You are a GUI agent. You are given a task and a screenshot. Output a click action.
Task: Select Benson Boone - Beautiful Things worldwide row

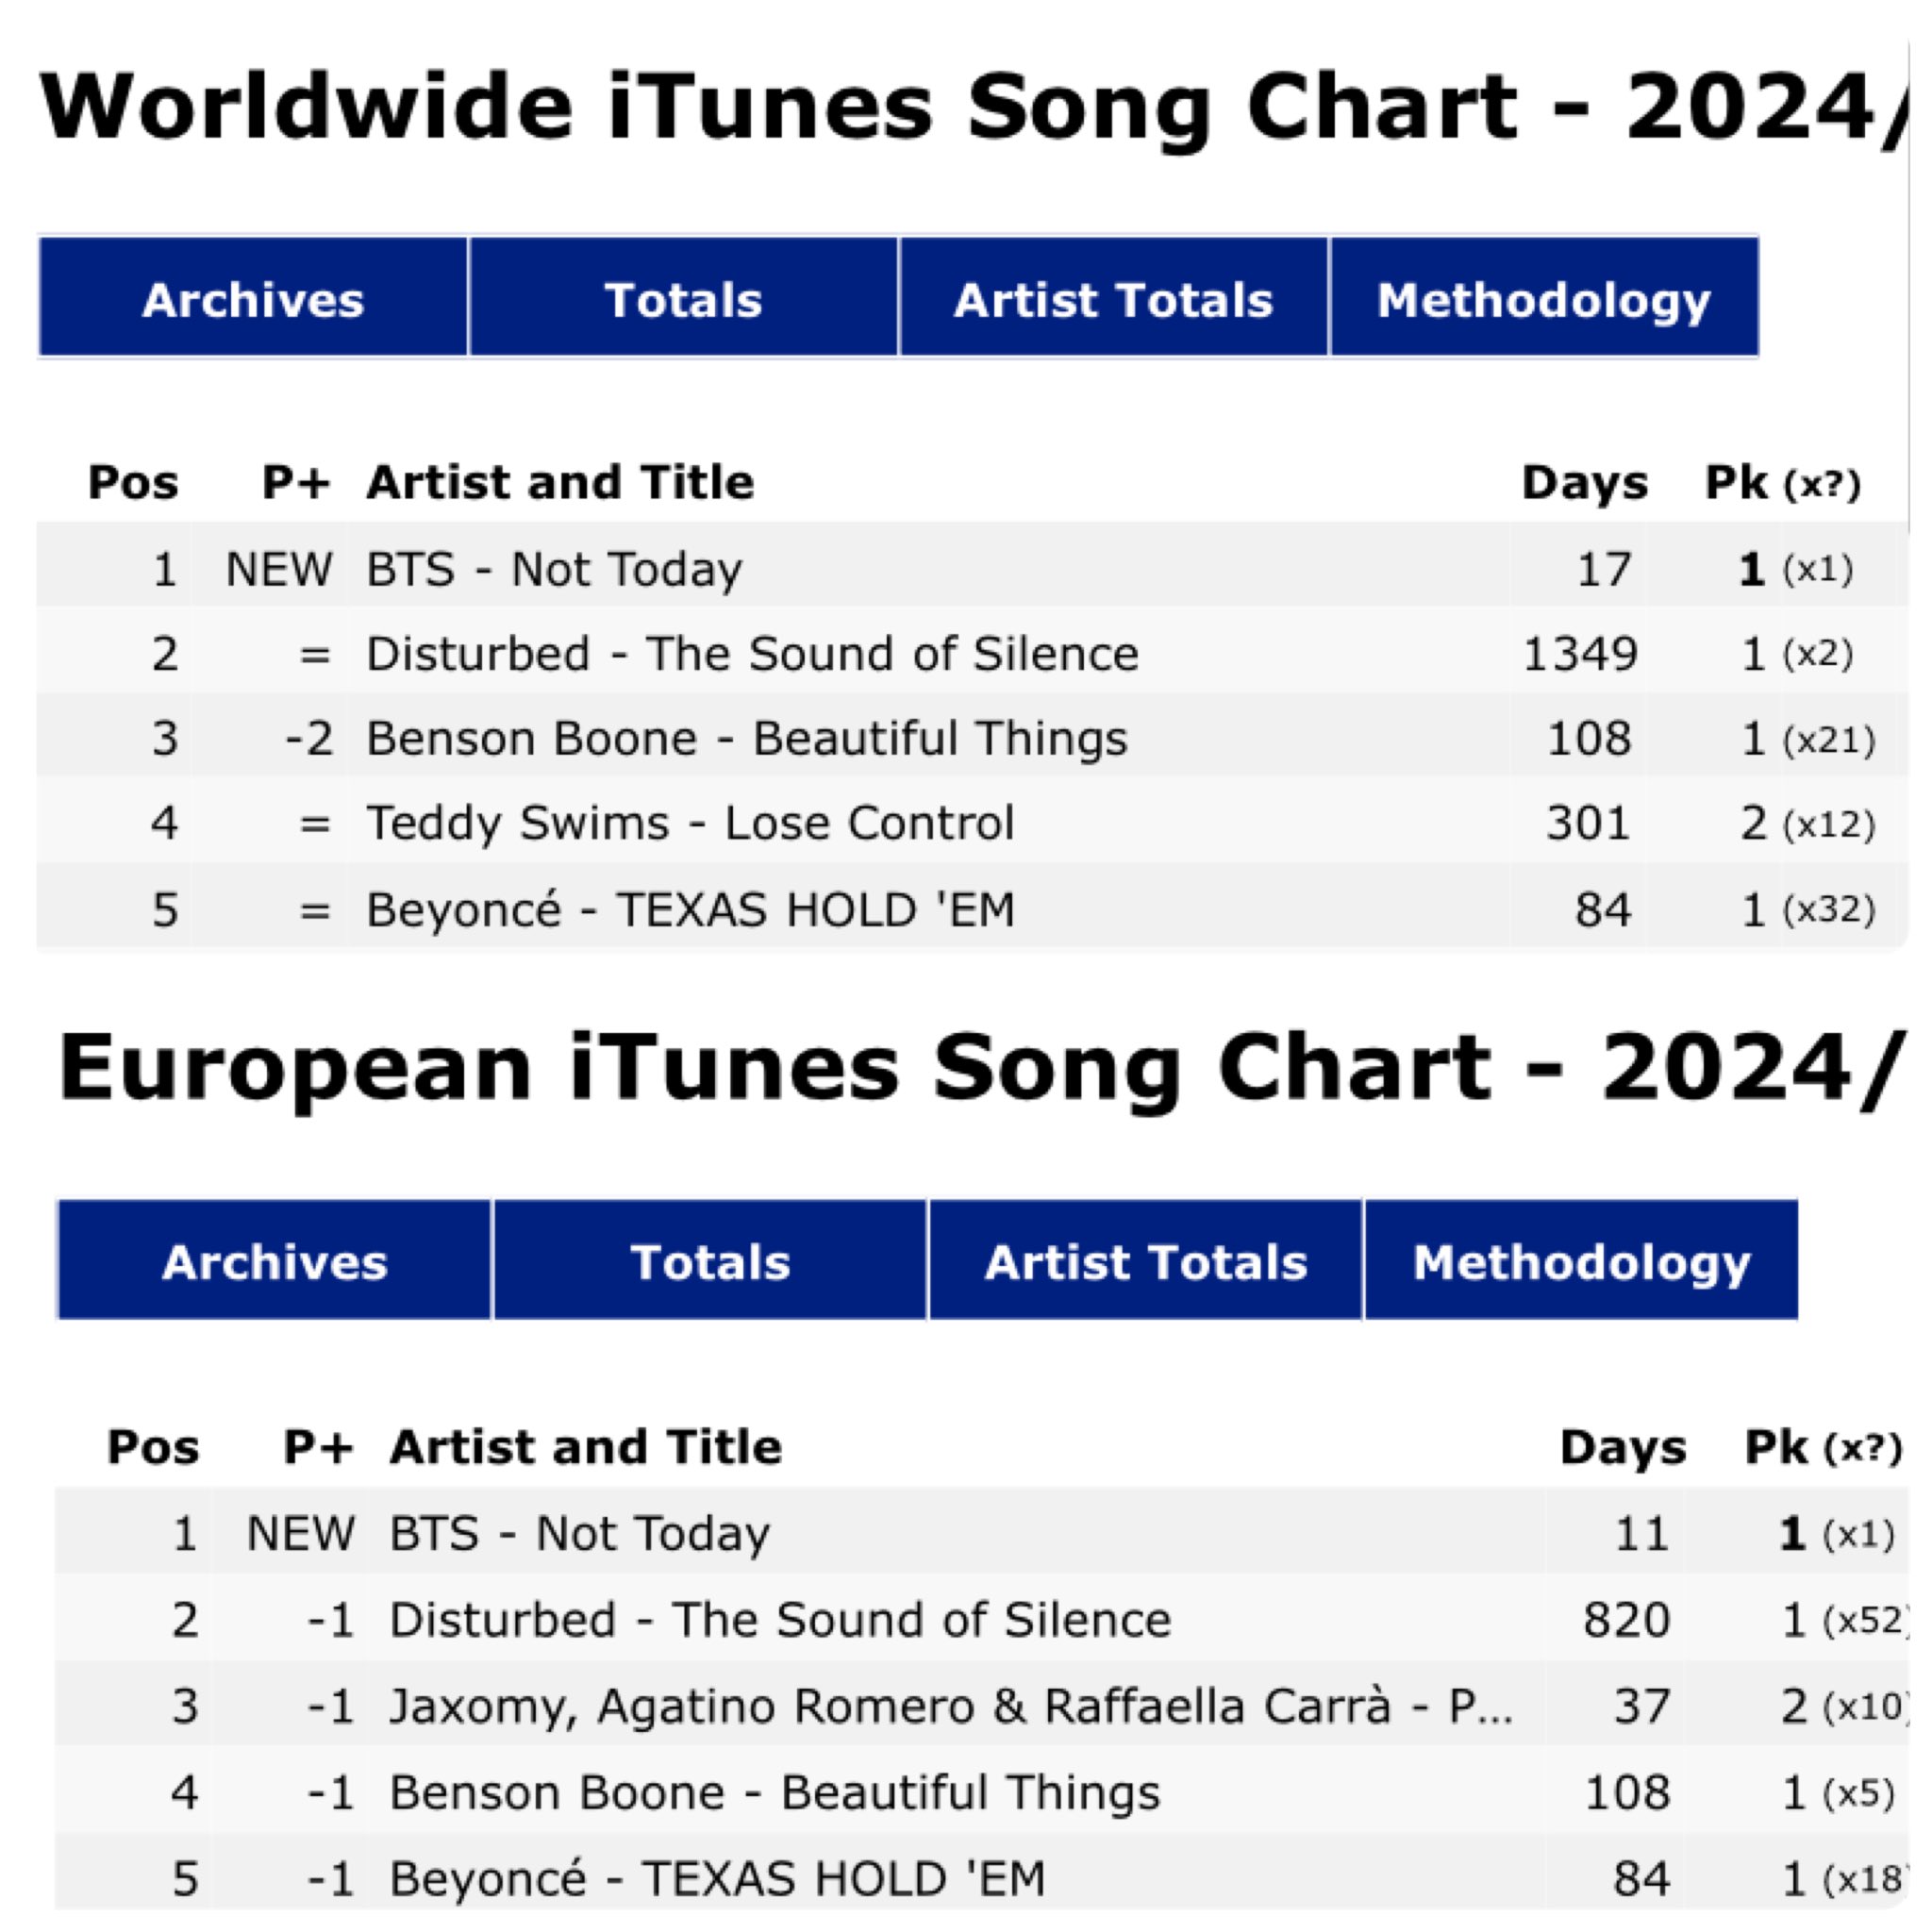972,738
